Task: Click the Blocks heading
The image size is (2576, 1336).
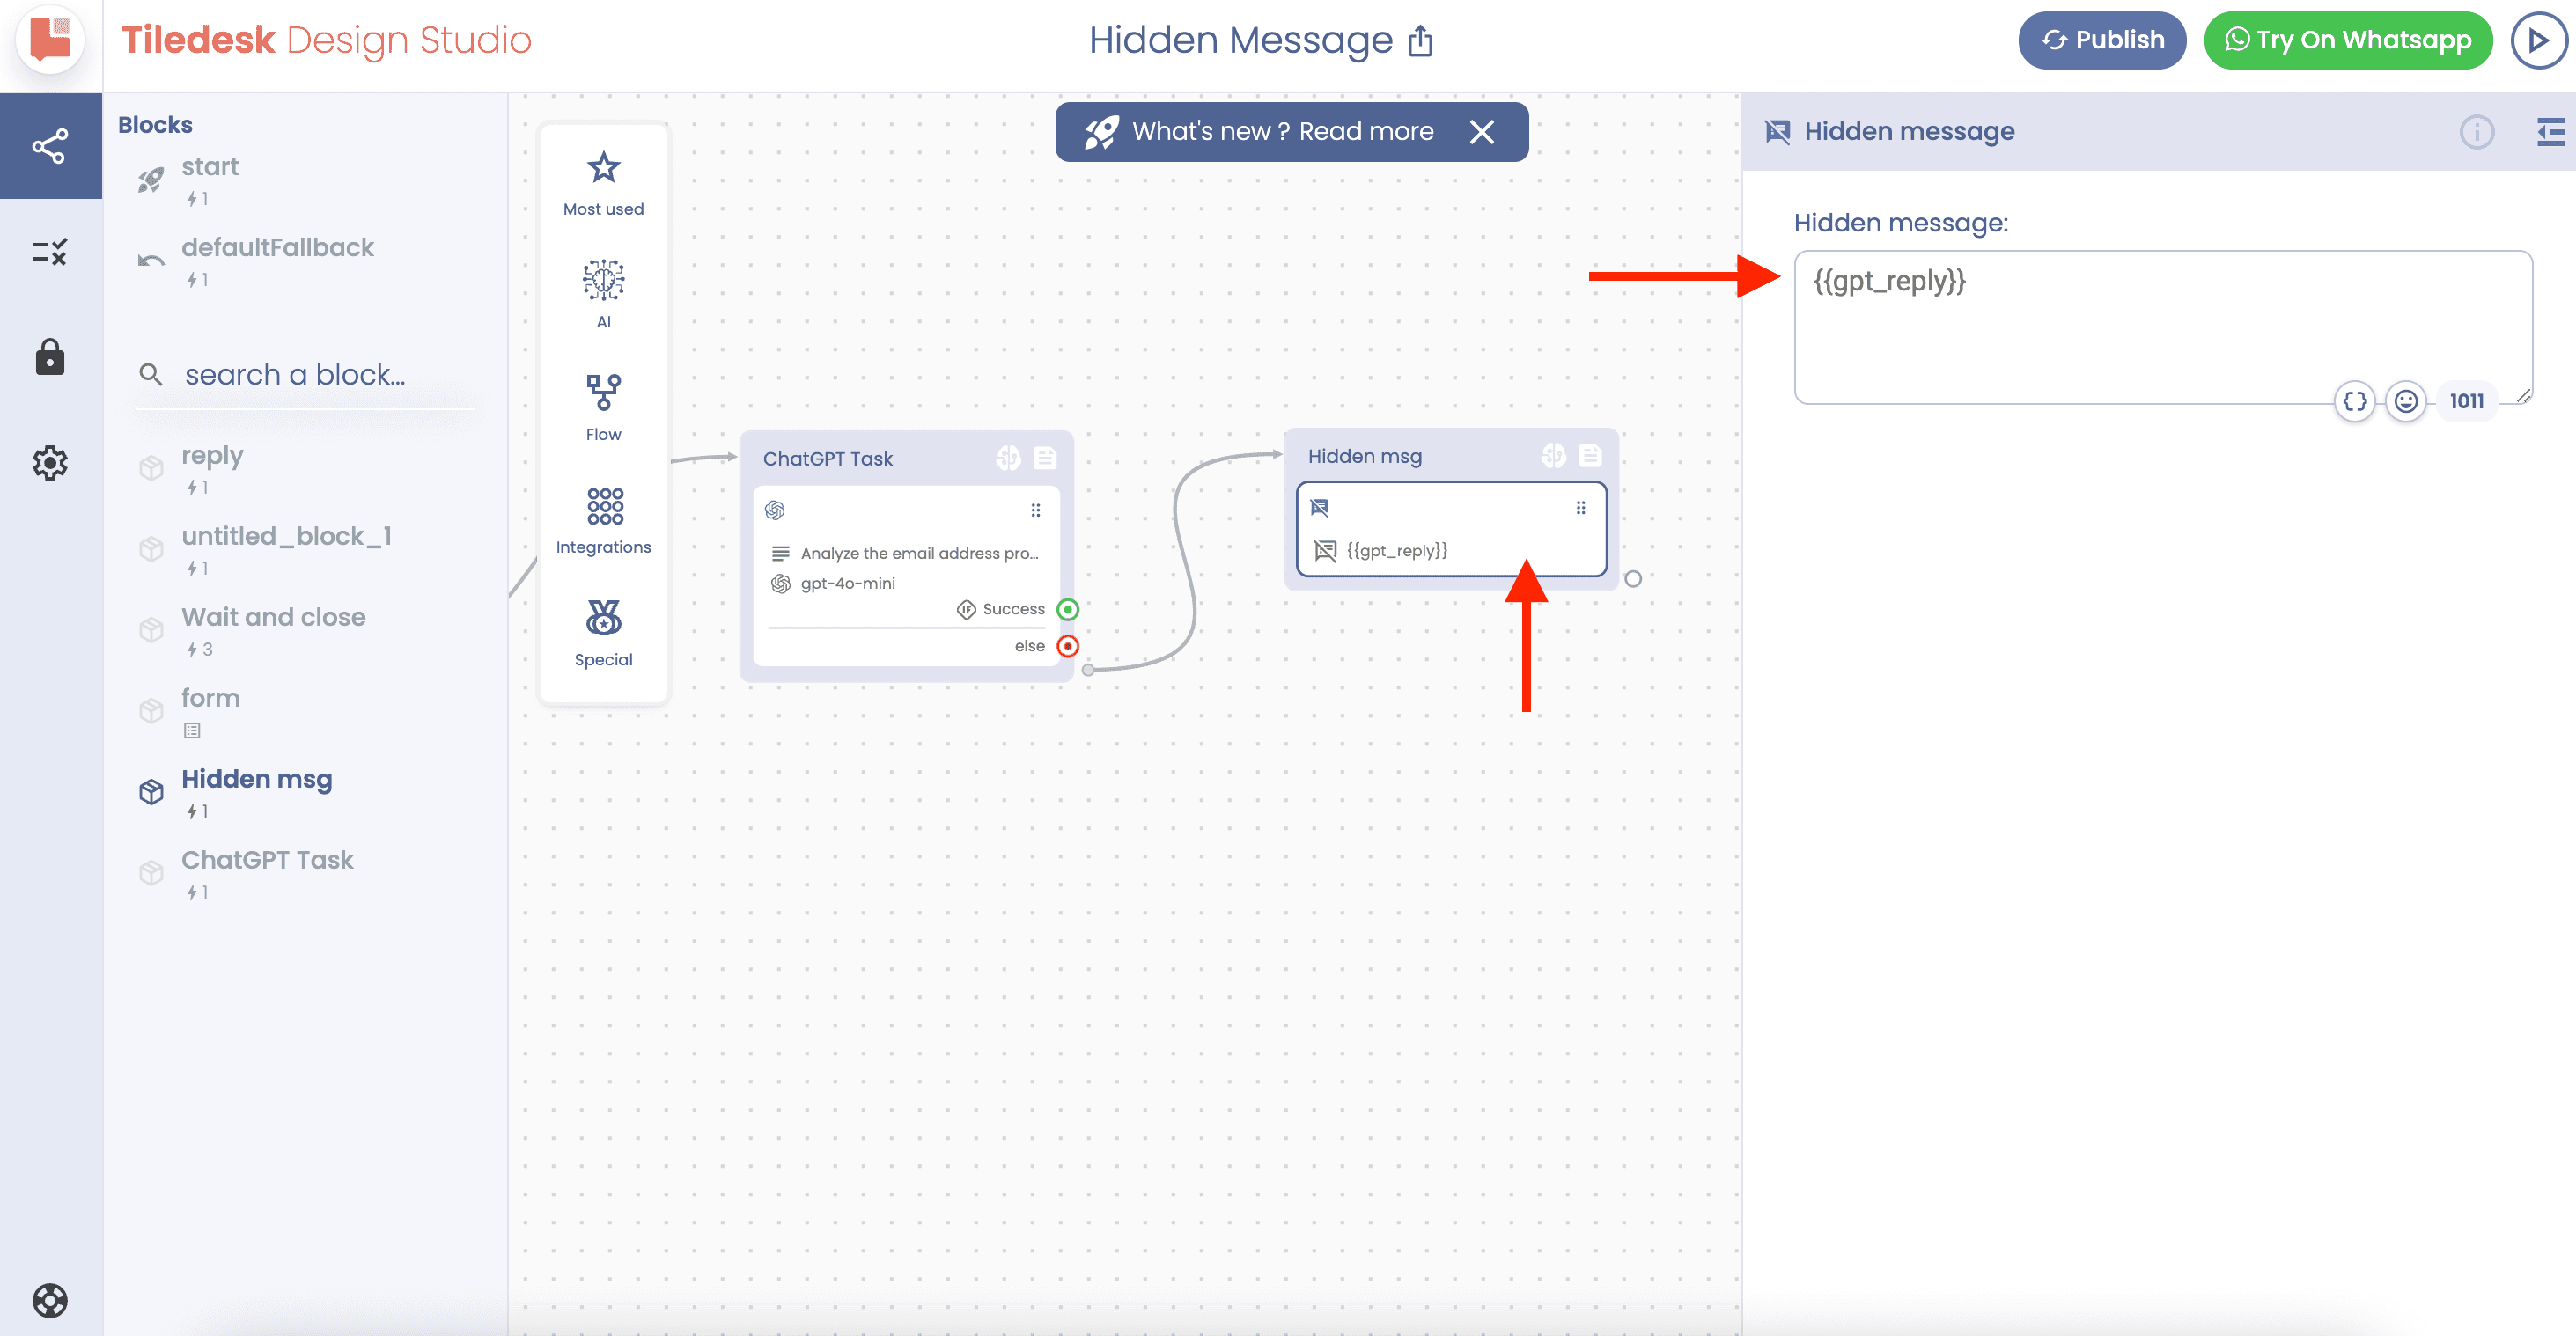Action: [155, 125]
